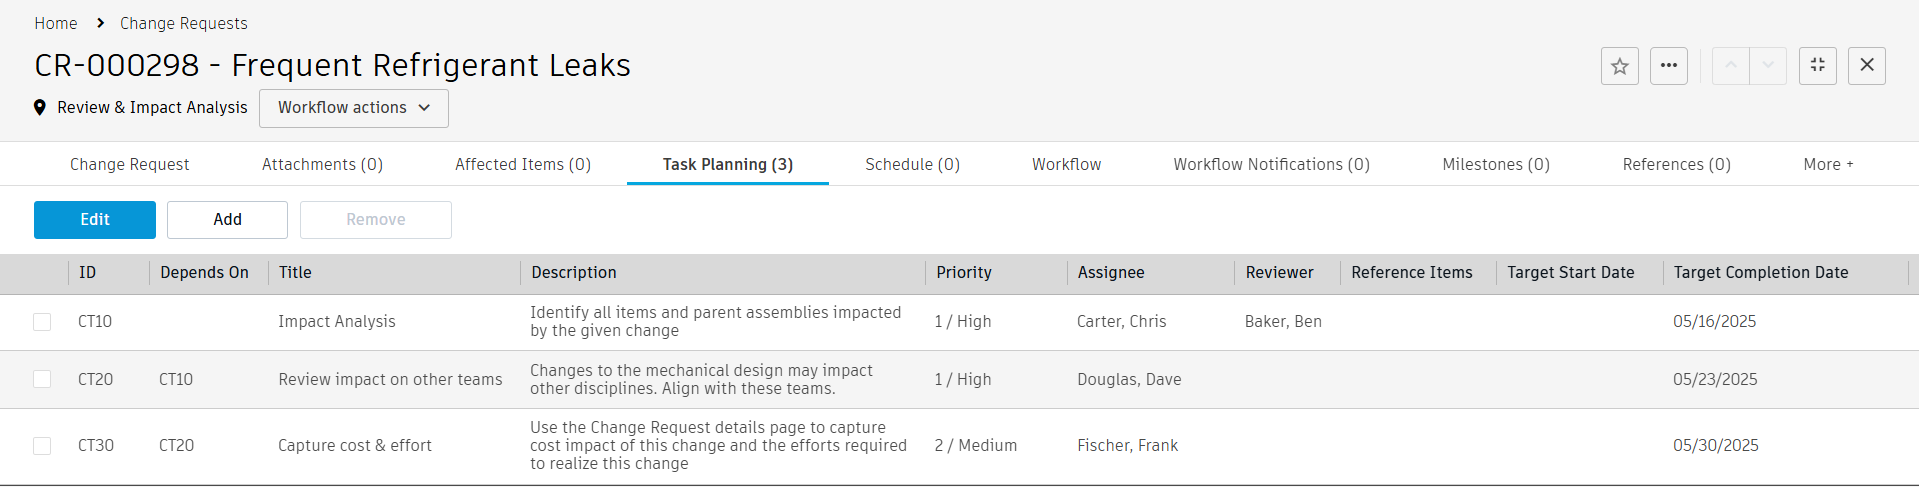The height and width of the screenshot is (487, 1919).
Task: Click the breadcrumb chevron separator
Action: click(x=100, y=23)
